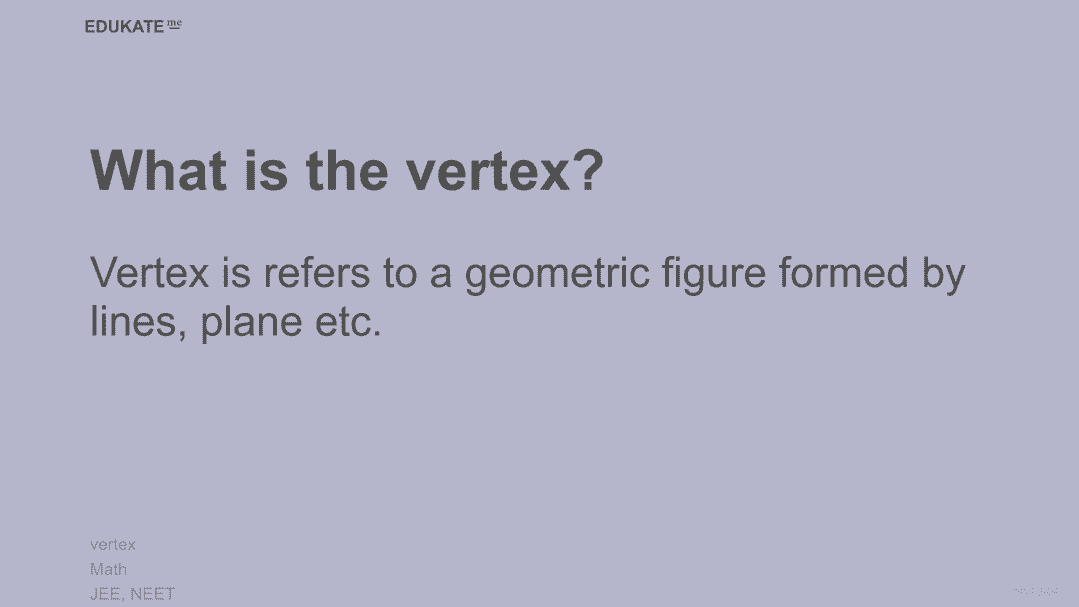Click the faint text in bottom-right corner
This screenshot has width=1079, height=607.
(1035, 591)
